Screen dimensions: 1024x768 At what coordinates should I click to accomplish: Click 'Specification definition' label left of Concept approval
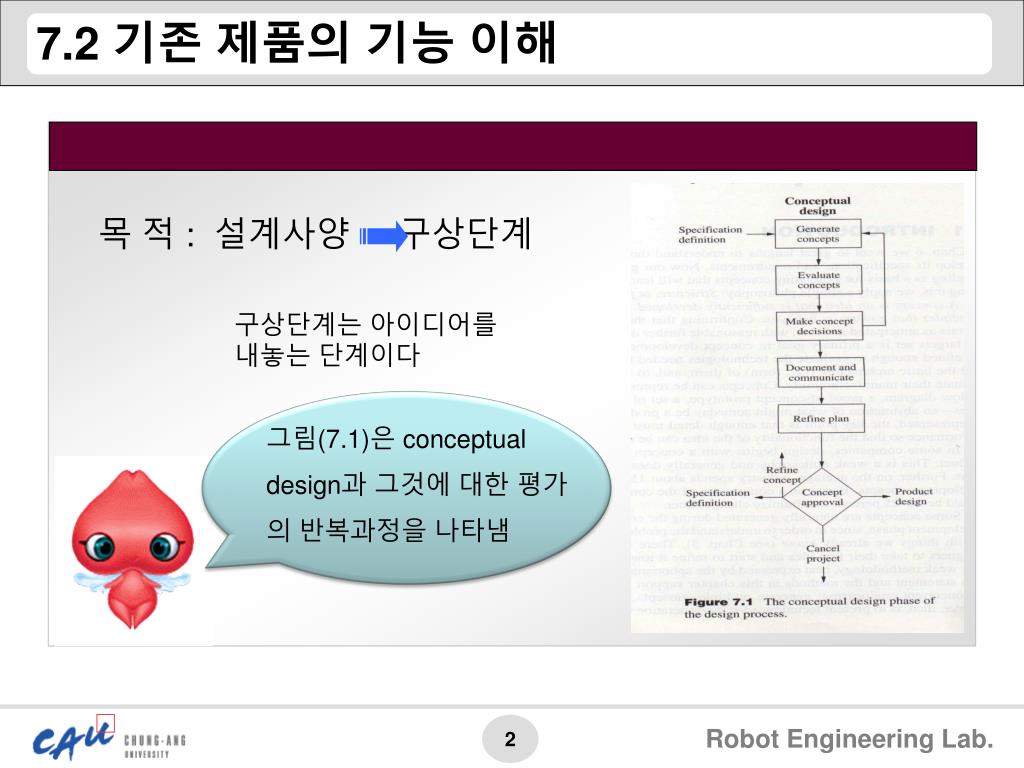[717, 498]
